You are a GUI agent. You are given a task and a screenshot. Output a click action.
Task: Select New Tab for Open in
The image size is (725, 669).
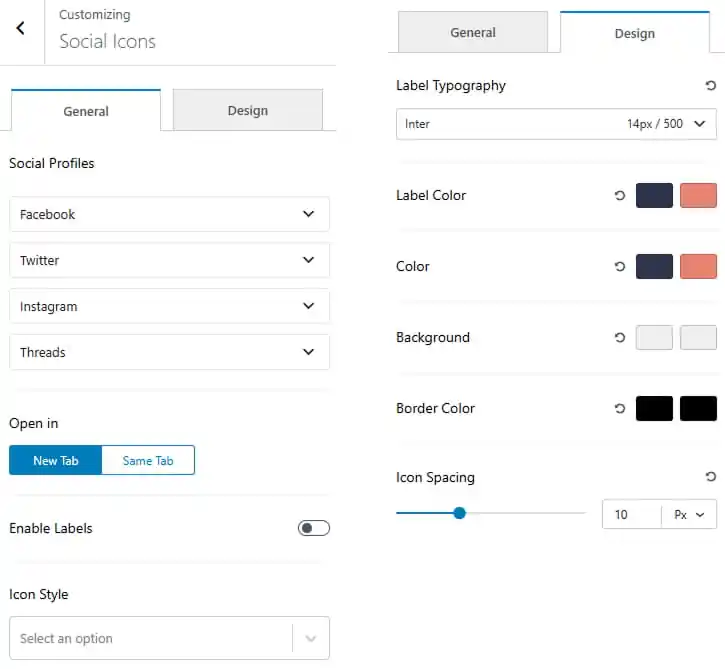point(55,460)
